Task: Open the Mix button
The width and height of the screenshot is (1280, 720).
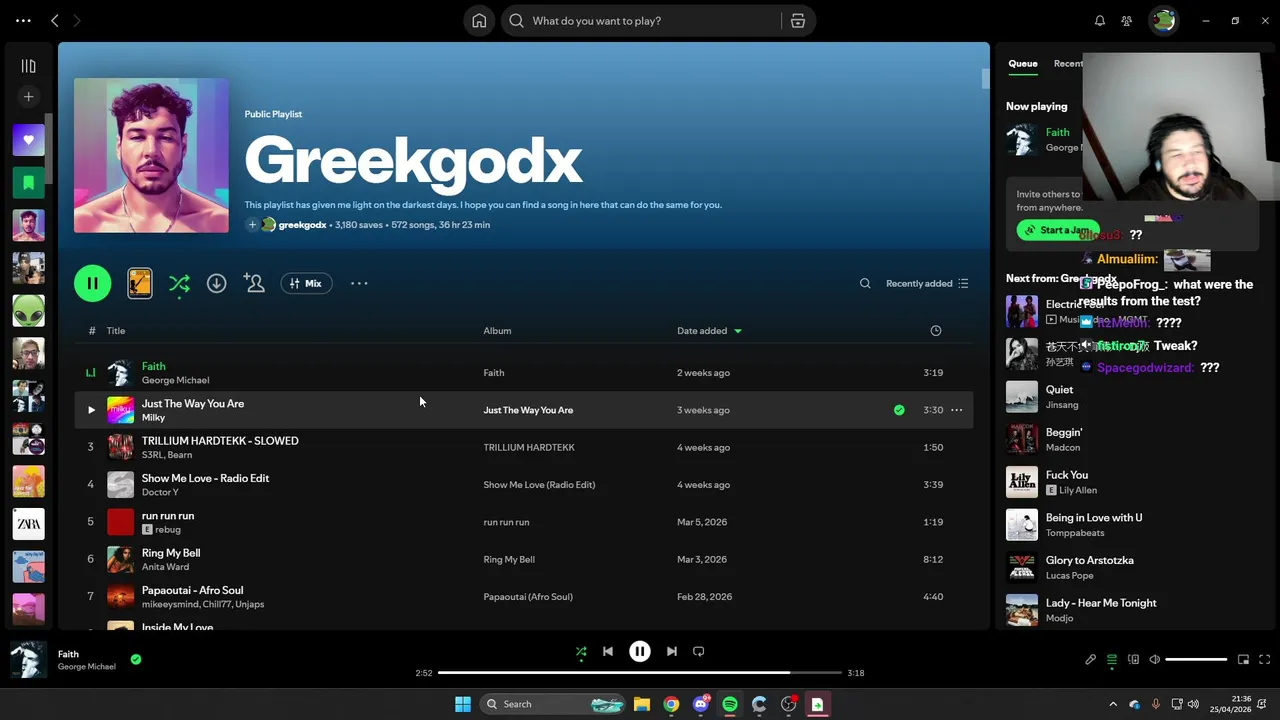Action: tap(306, 284)
